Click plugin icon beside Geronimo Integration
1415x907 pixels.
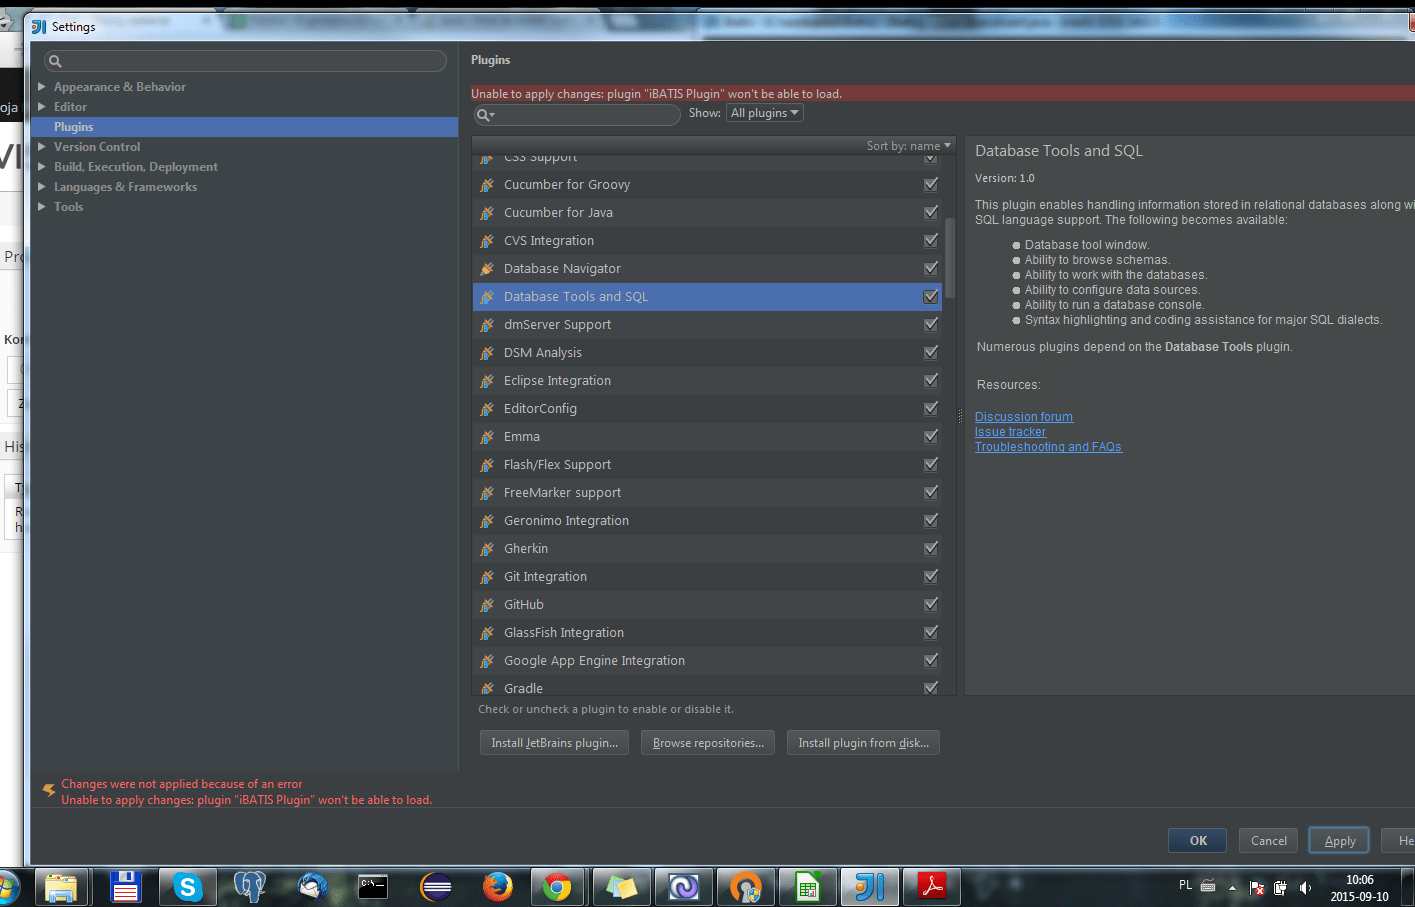[487, 521]
